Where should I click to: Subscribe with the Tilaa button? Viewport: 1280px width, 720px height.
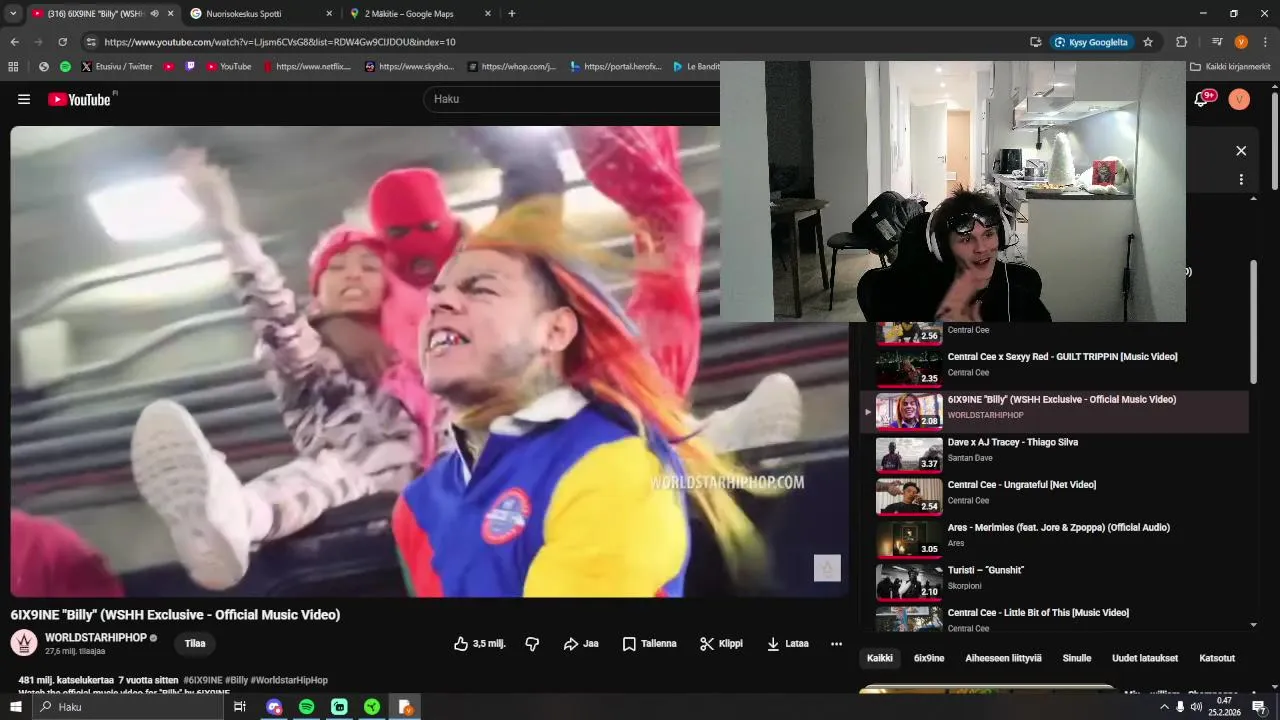[195, 644]
